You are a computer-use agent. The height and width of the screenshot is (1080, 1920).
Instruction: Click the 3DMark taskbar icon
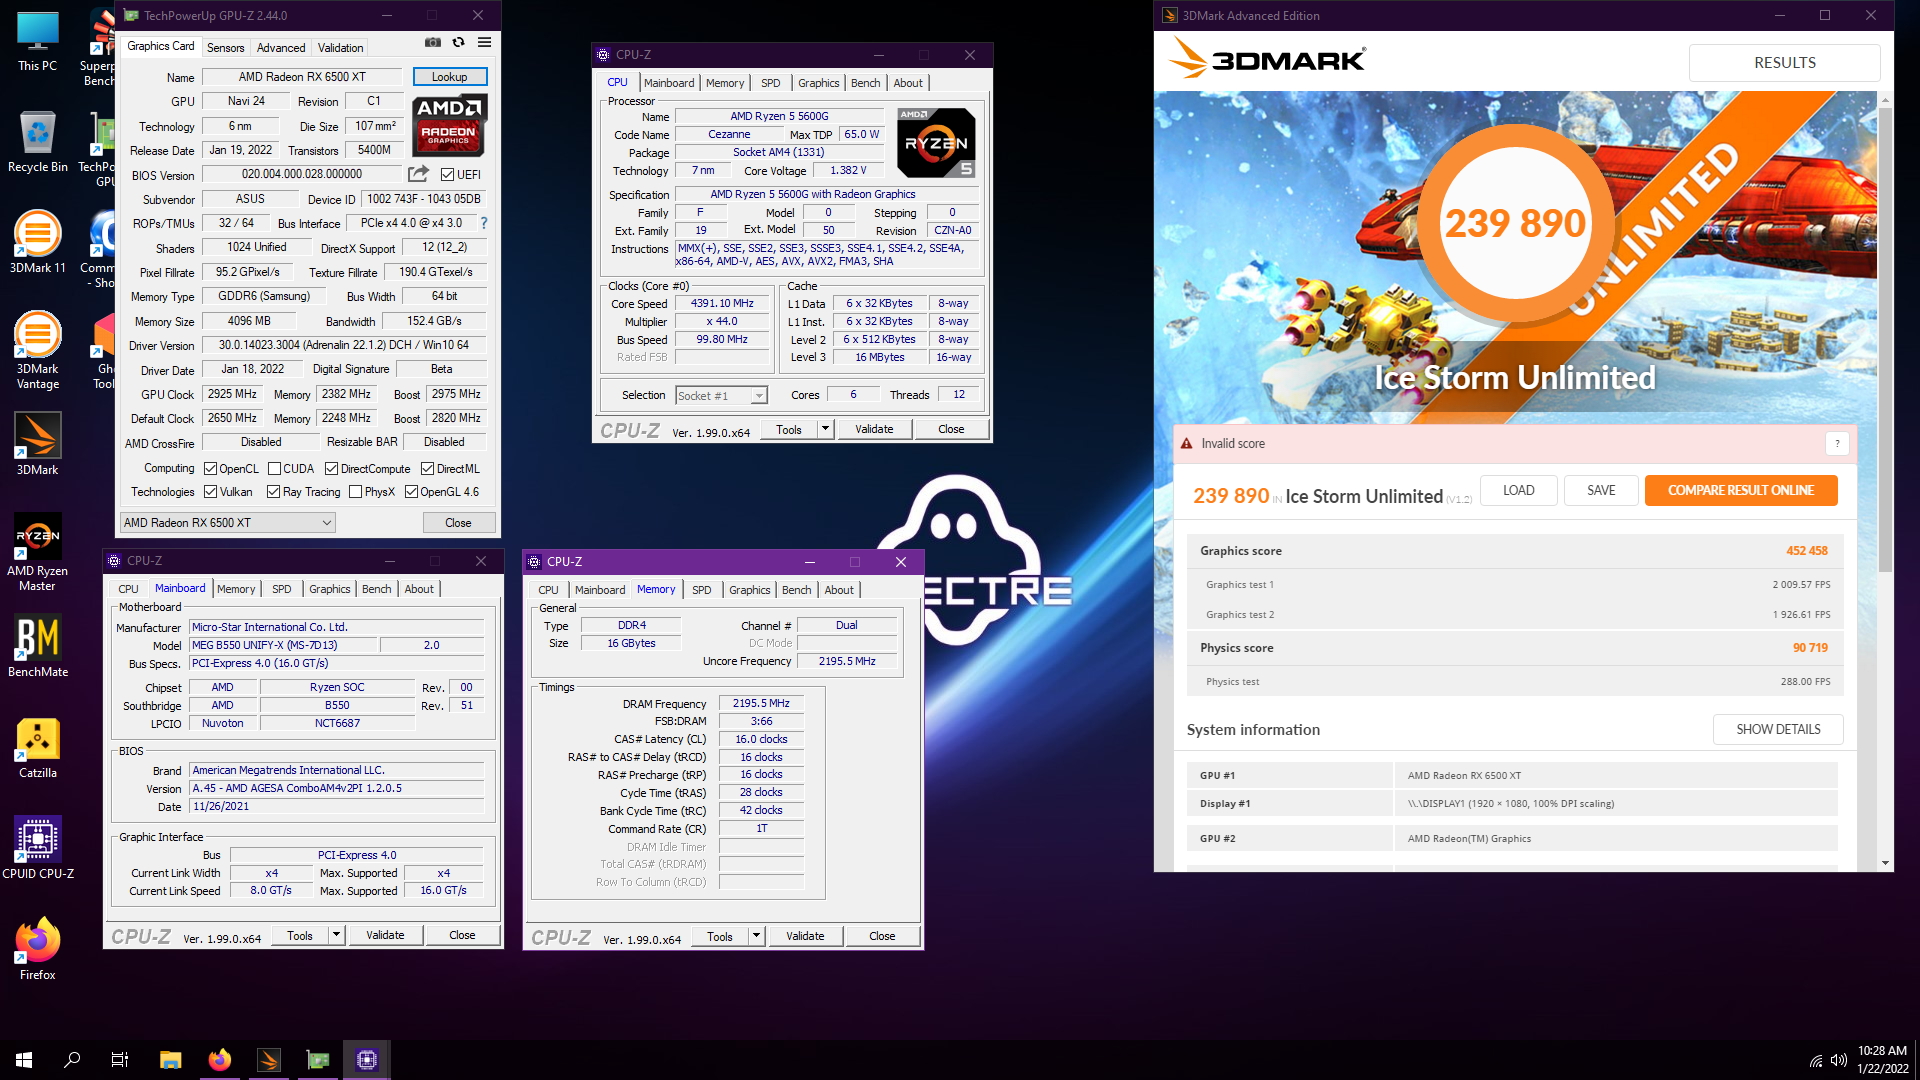click(x=269, y=1060)
